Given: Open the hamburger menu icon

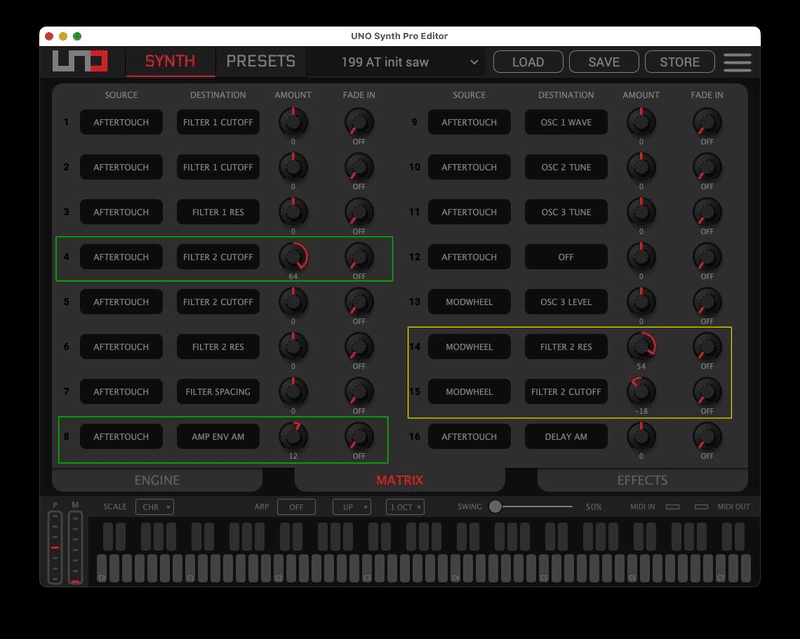Looking at the screenshot, I should click(x=737, y=62).
